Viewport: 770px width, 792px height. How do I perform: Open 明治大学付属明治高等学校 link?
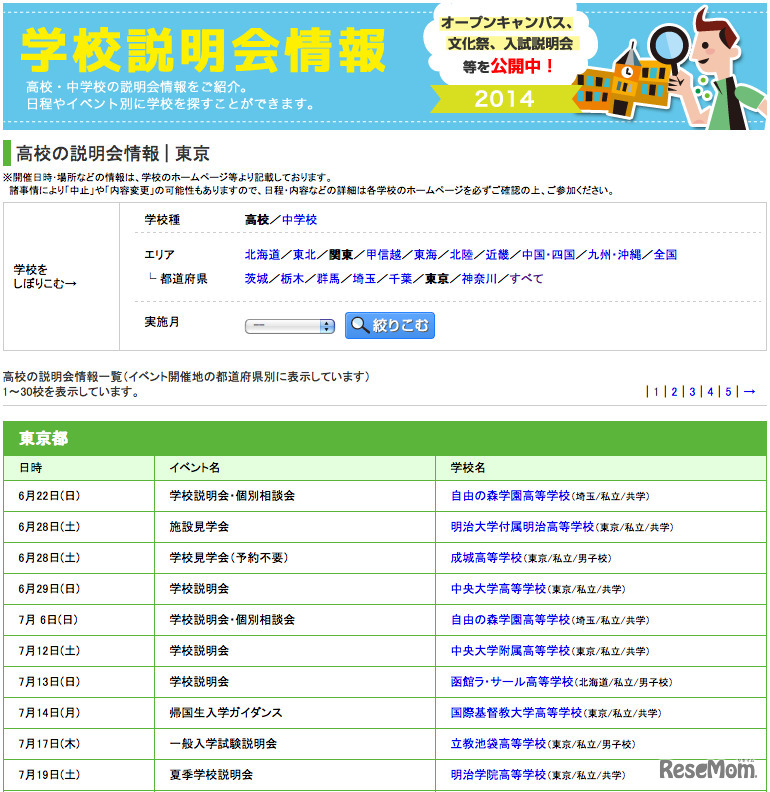click(x=522, y=527)
